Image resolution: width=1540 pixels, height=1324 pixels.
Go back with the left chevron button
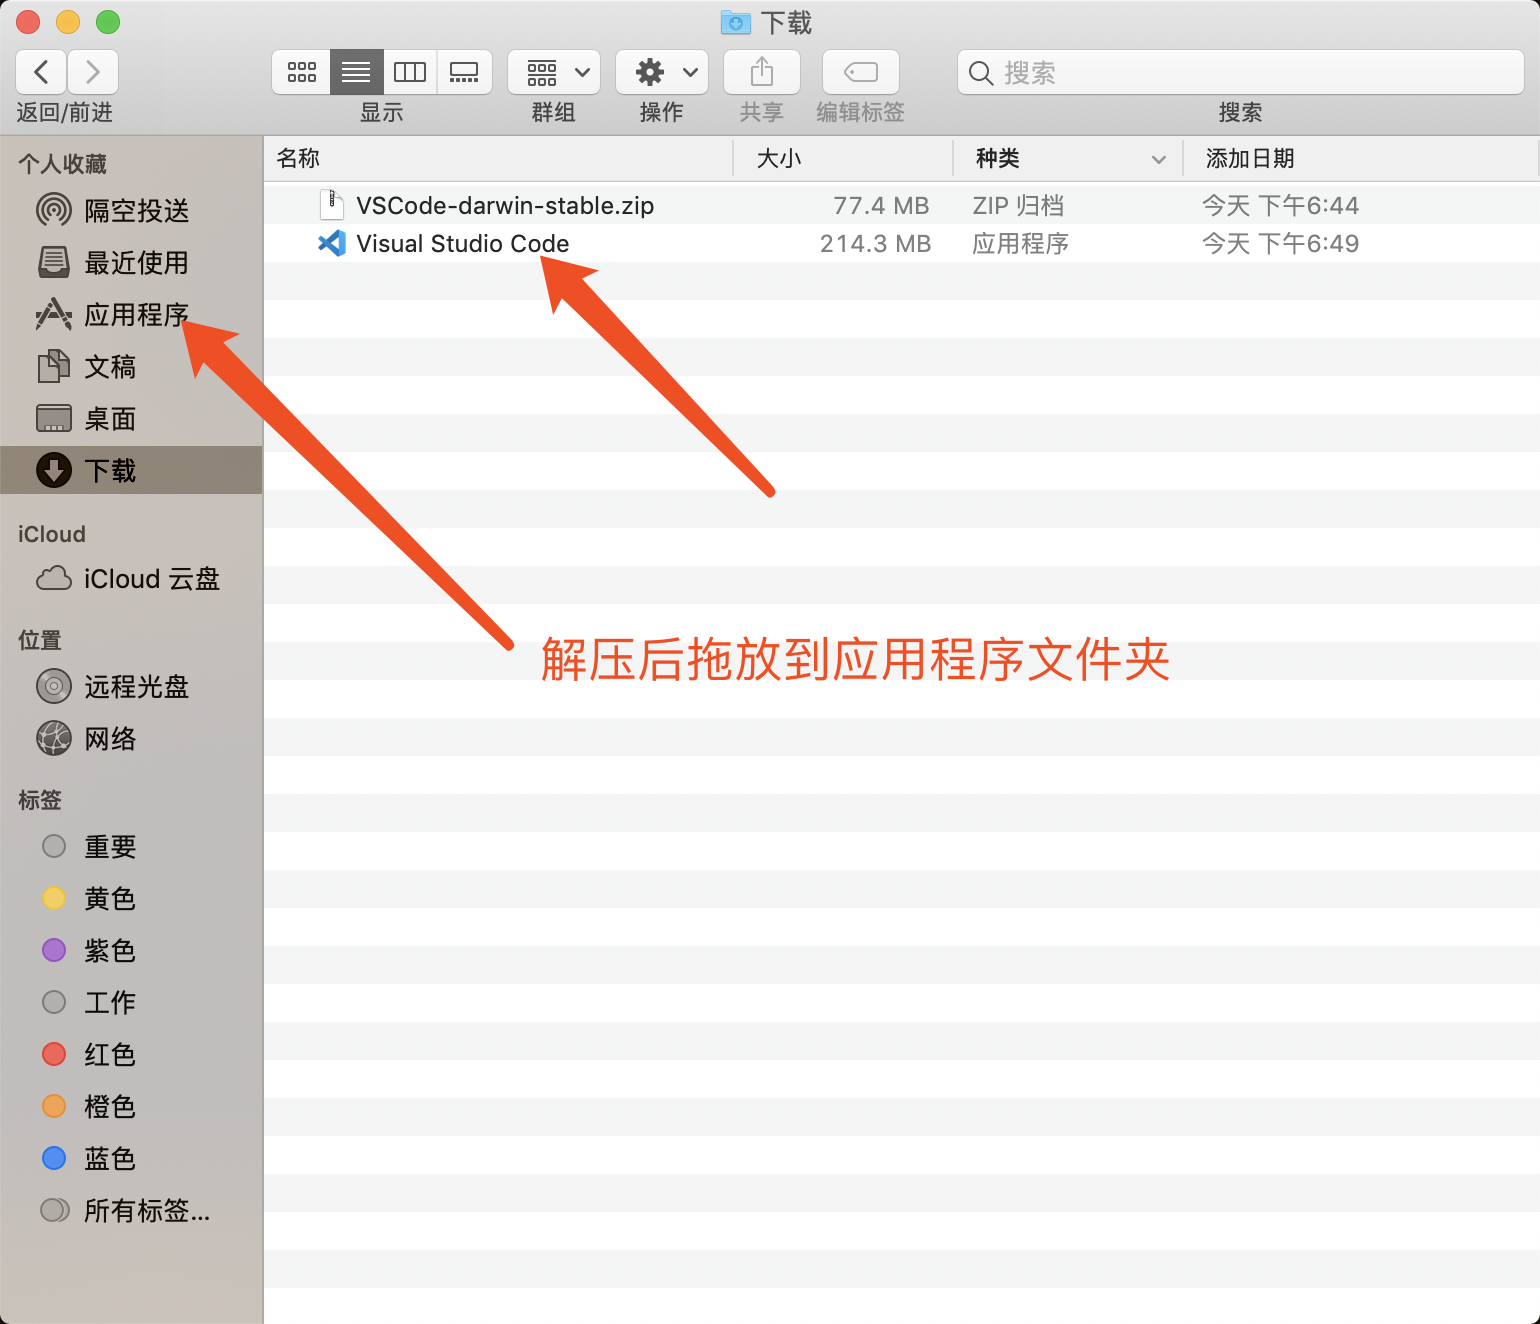[x=42, y=72]
